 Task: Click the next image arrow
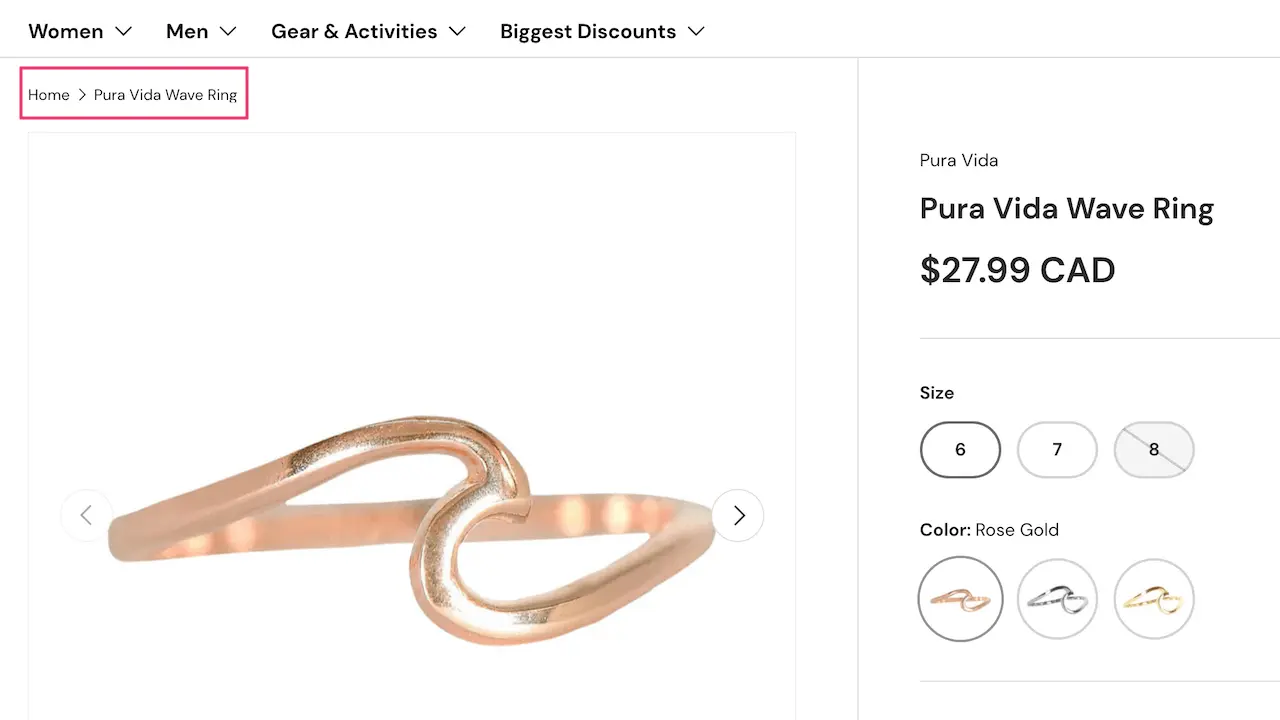click(x=738, y=515)
